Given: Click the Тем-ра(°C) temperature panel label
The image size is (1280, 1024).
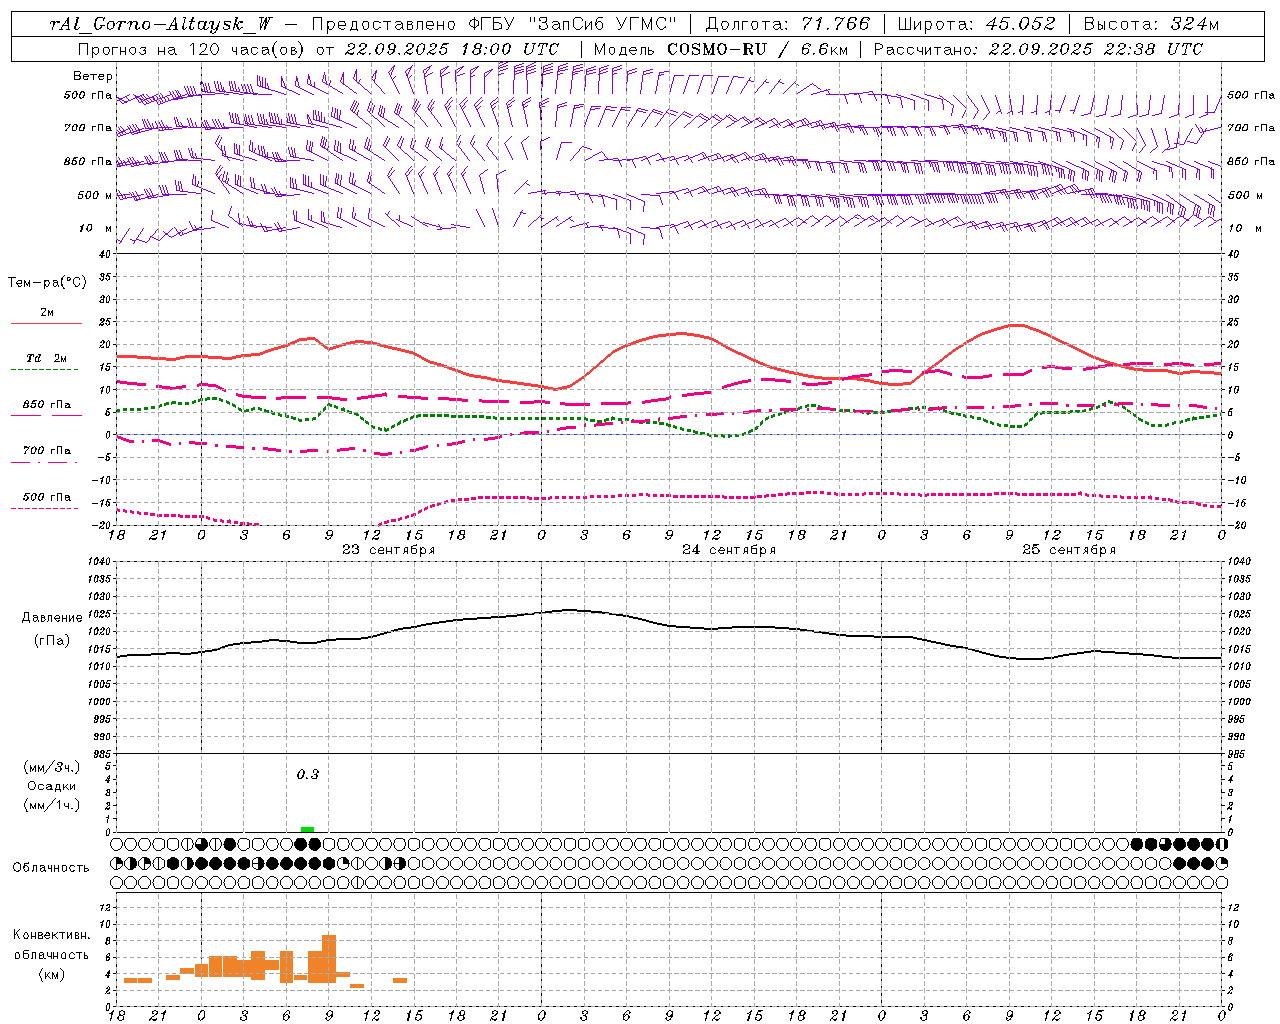Looking at the screenshot, I should coord(47,283).
